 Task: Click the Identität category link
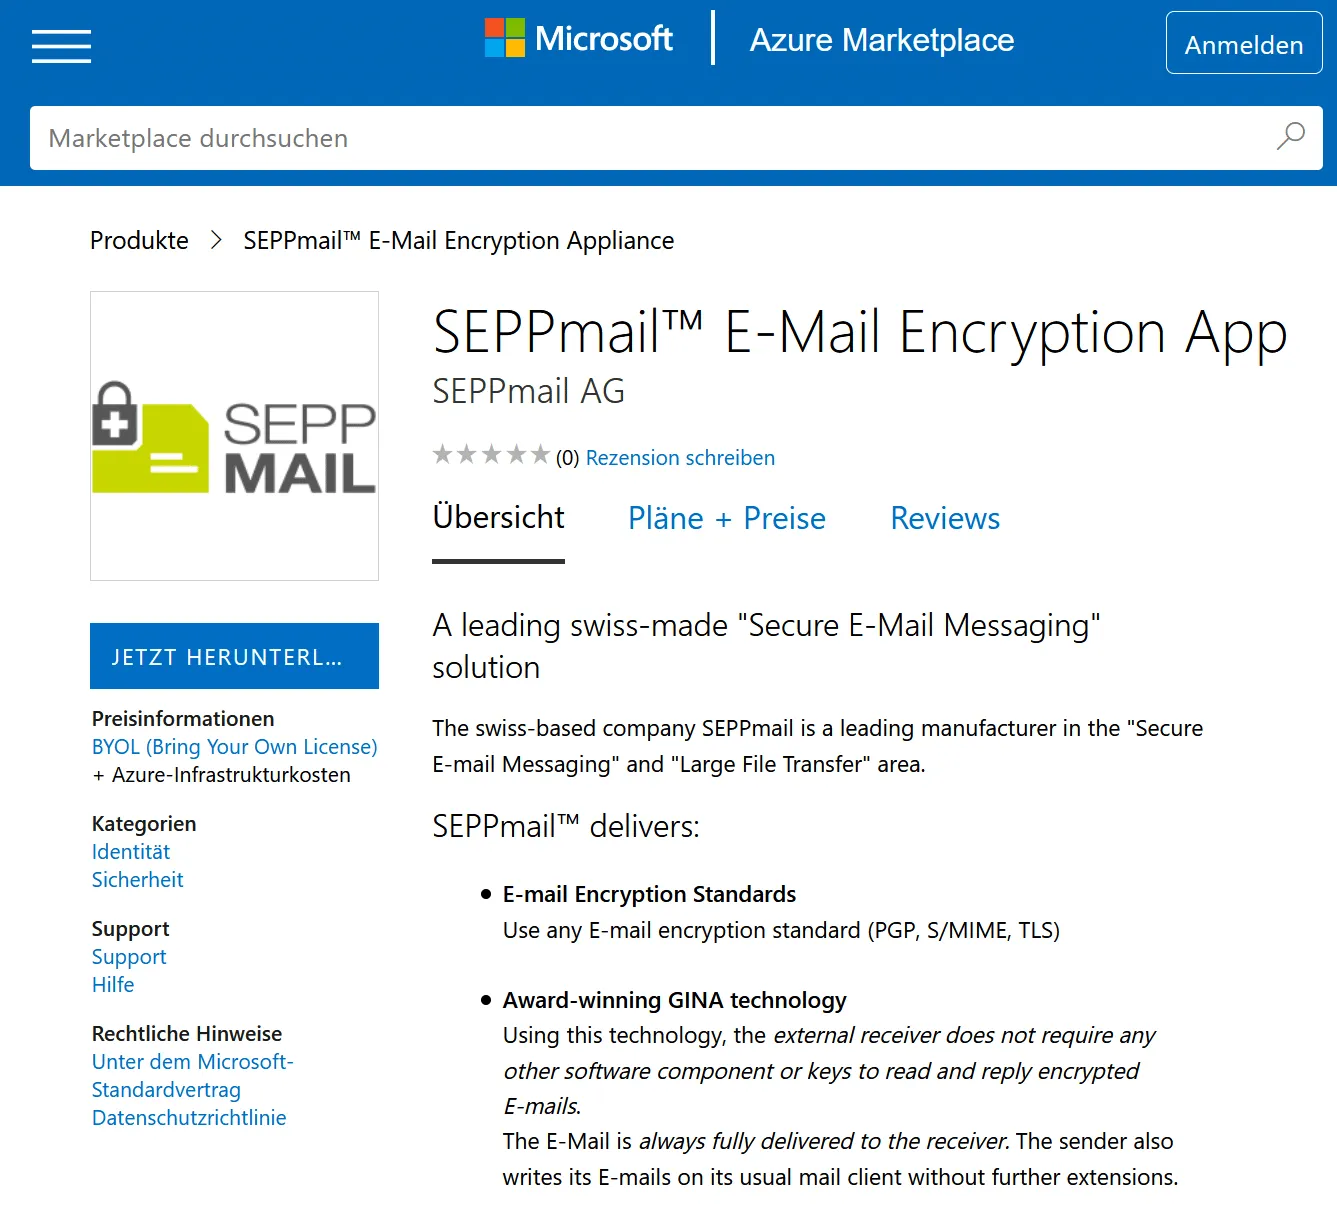coord(130,852)
